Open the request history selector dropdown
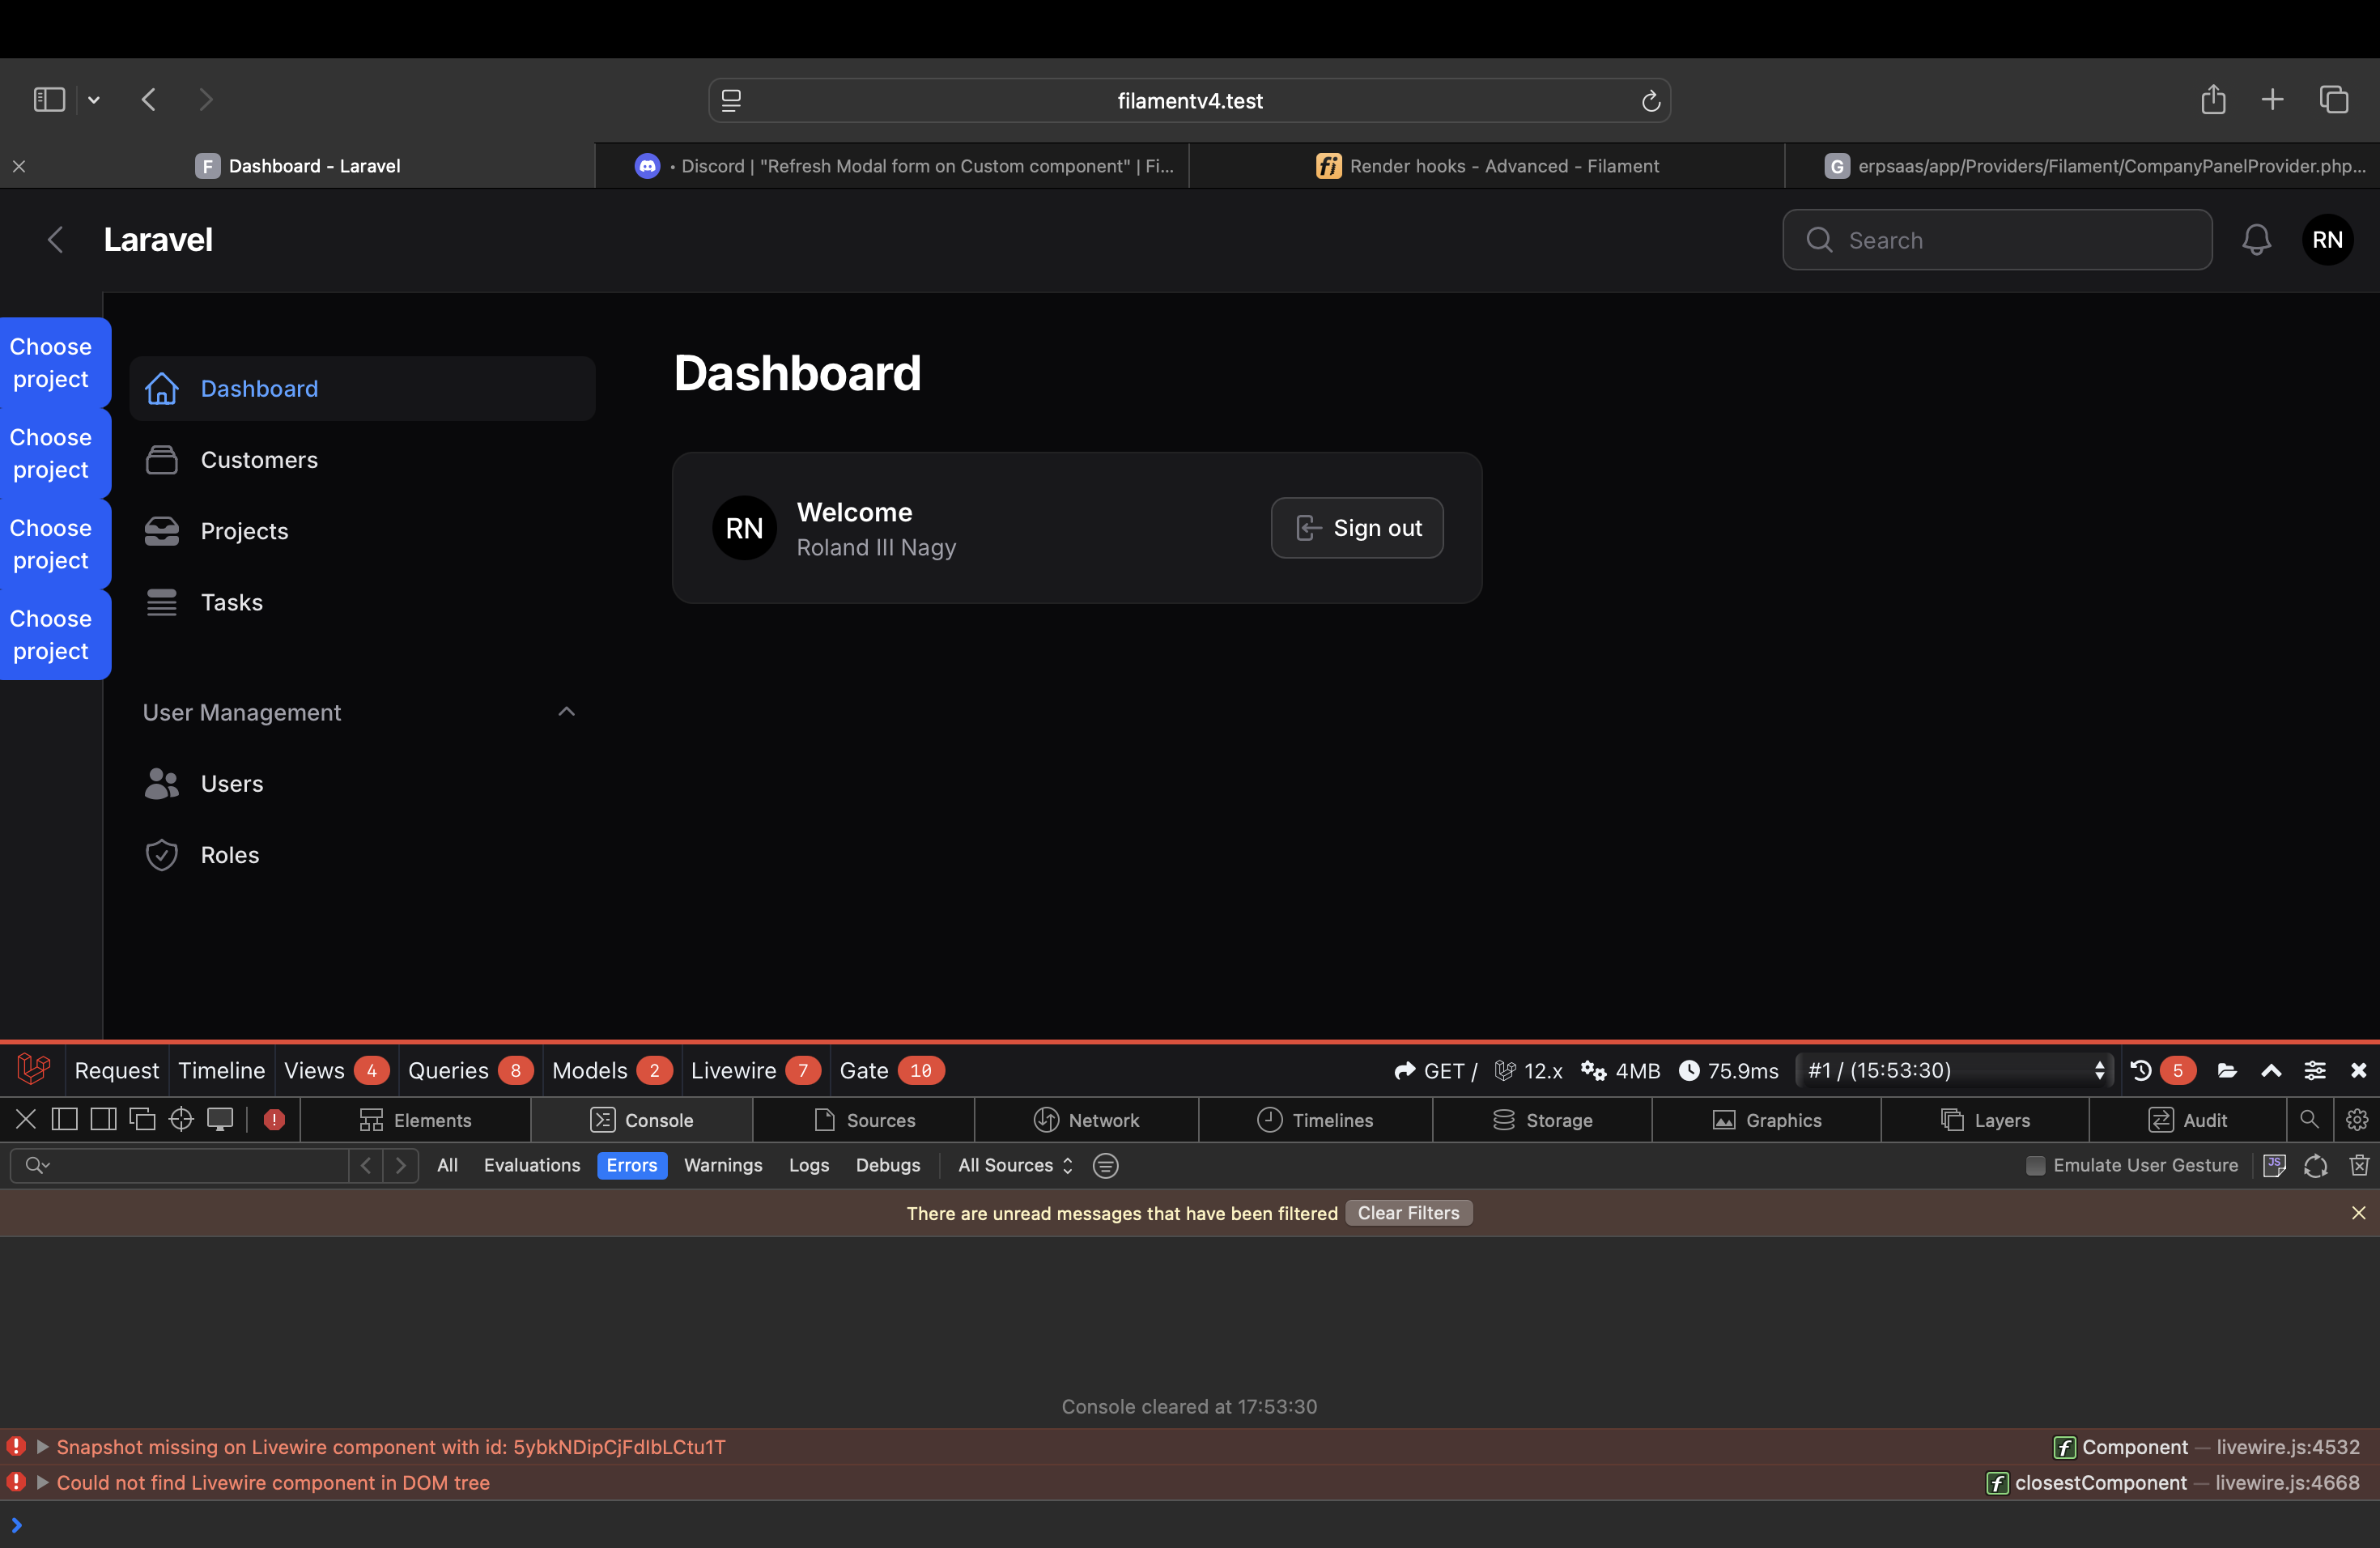Image resolution: width=2380 pixels, height=1548 pixels. 1955,1070
